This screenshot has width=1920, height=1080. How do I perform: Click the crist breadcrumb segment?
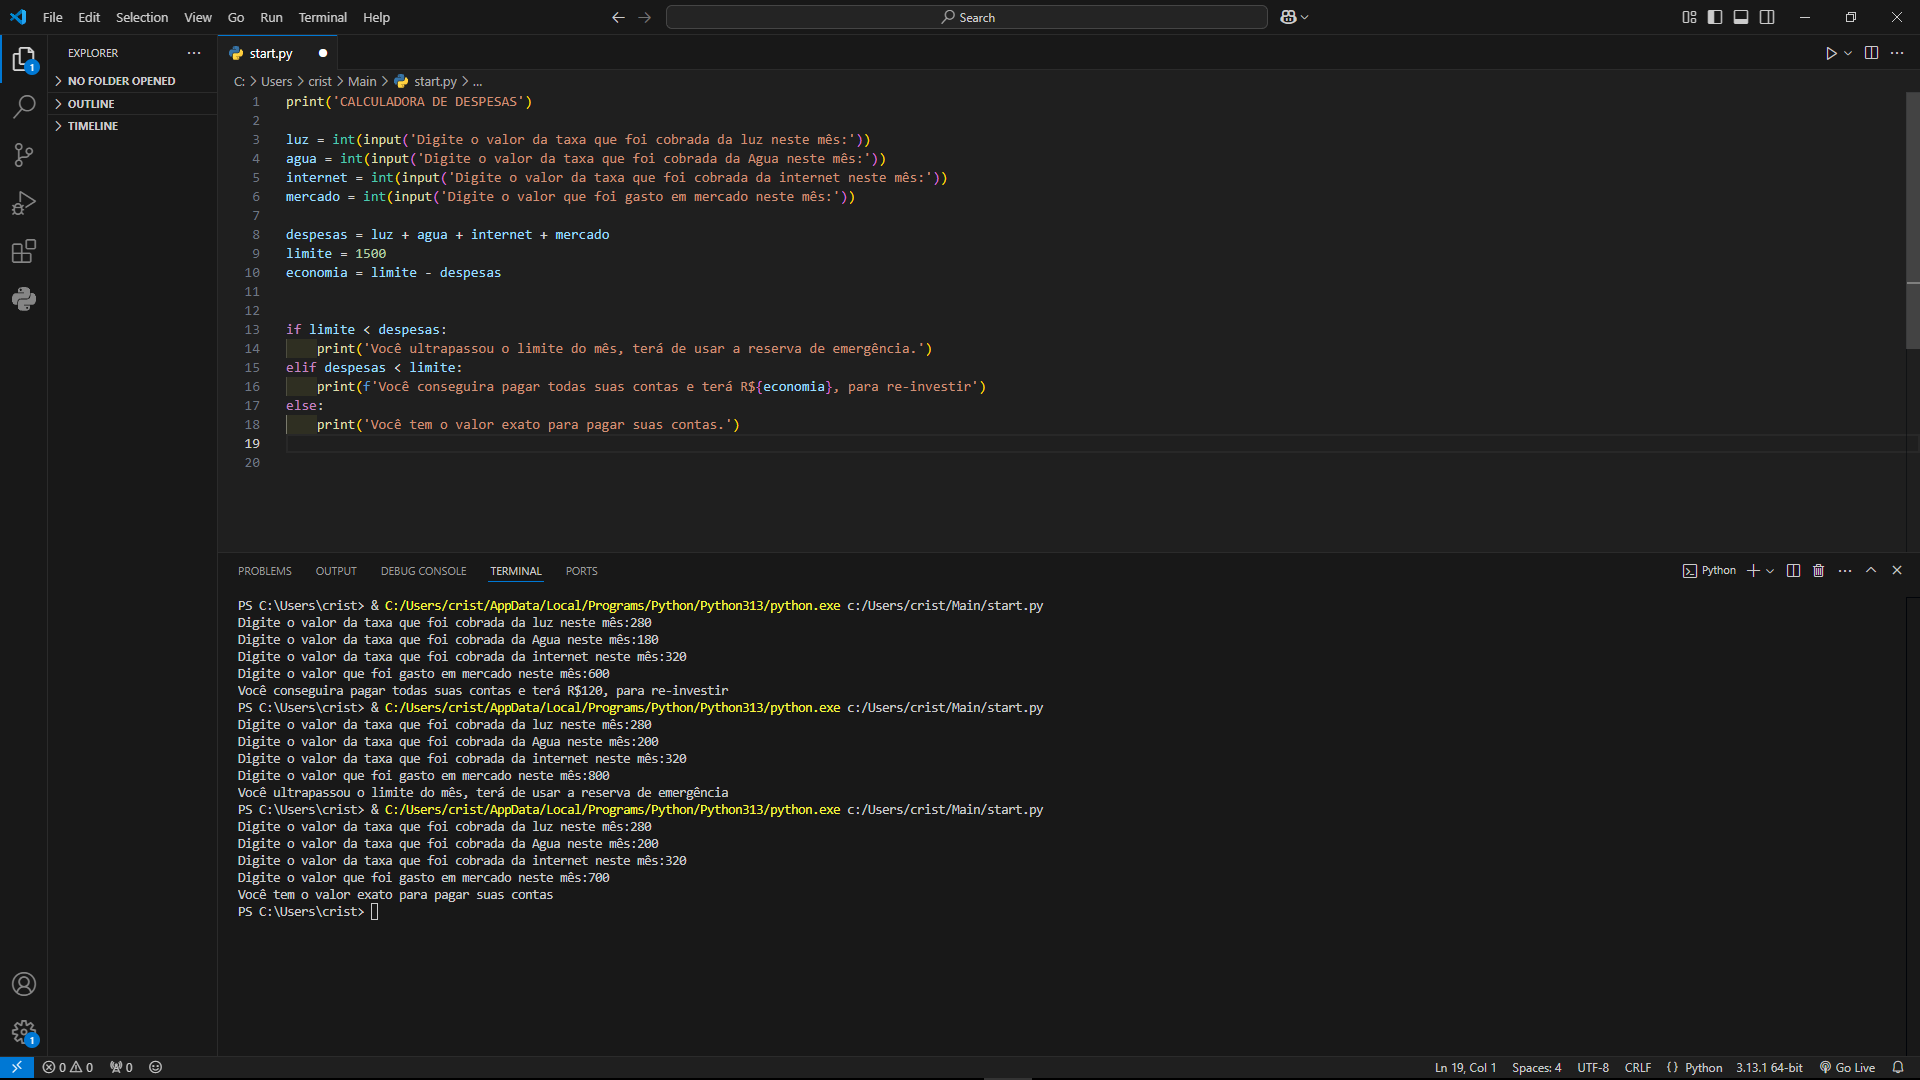320,81
